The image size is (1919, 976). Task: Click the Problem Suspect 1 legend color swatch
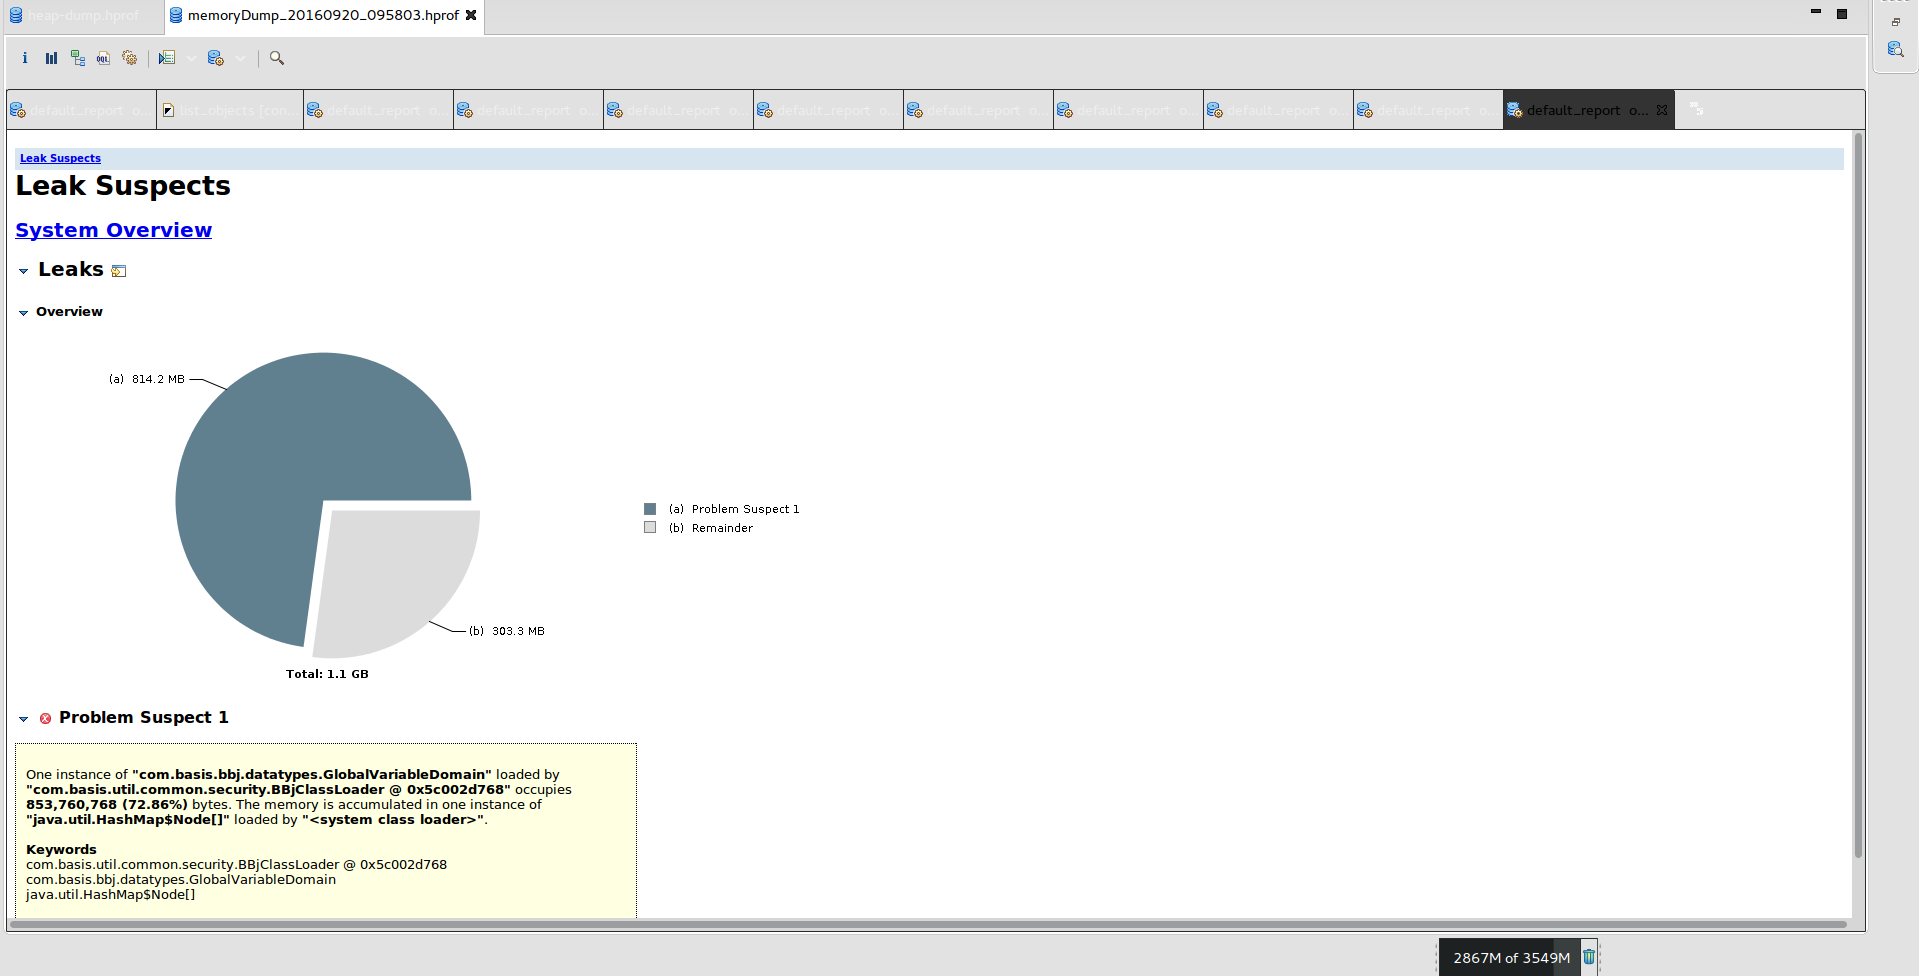[650, 509]
